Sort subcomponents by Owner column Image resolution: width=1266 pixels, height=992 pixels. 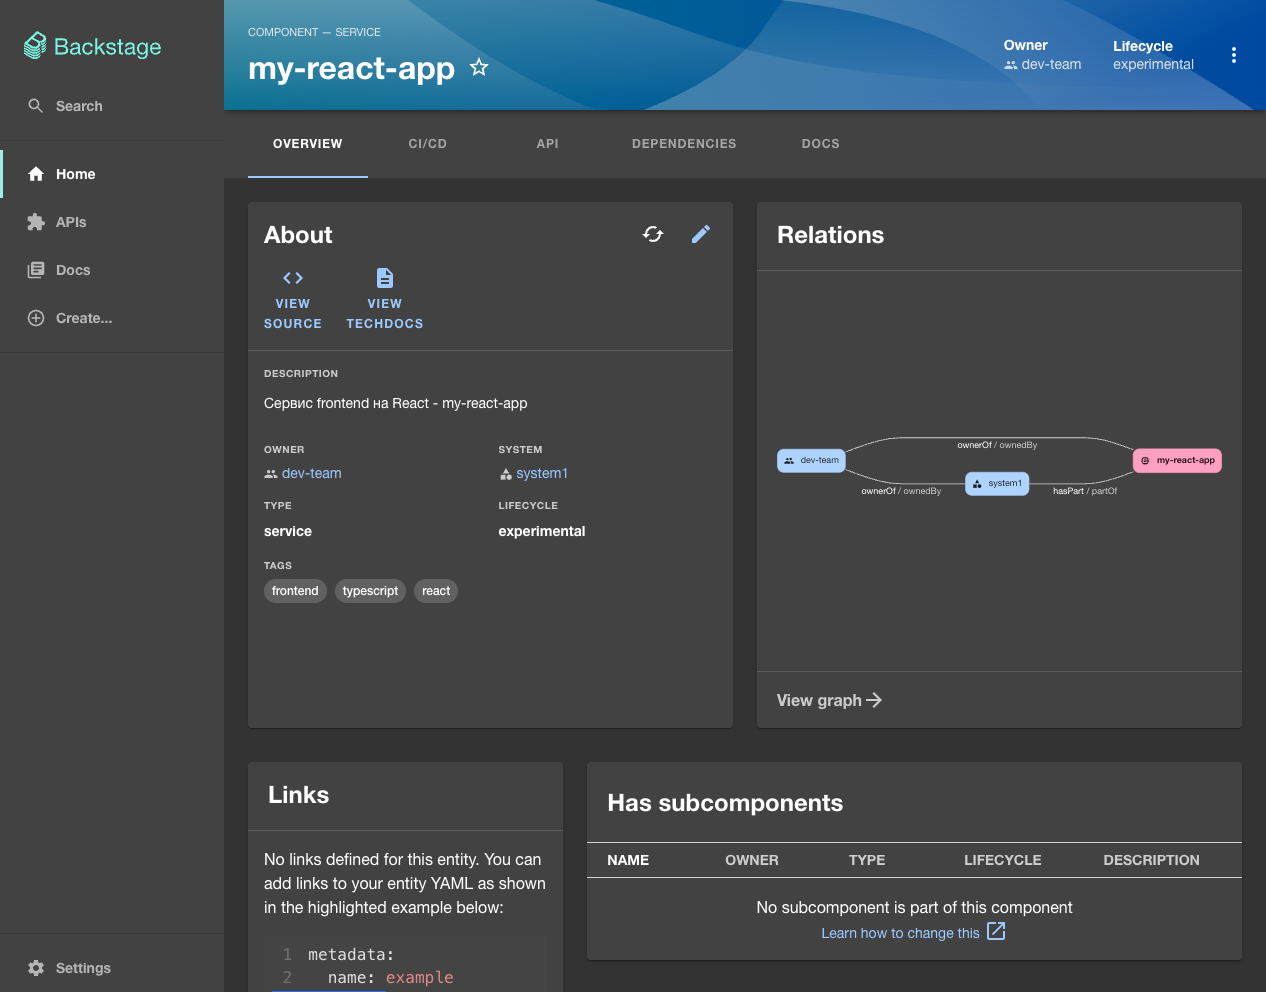752,860
